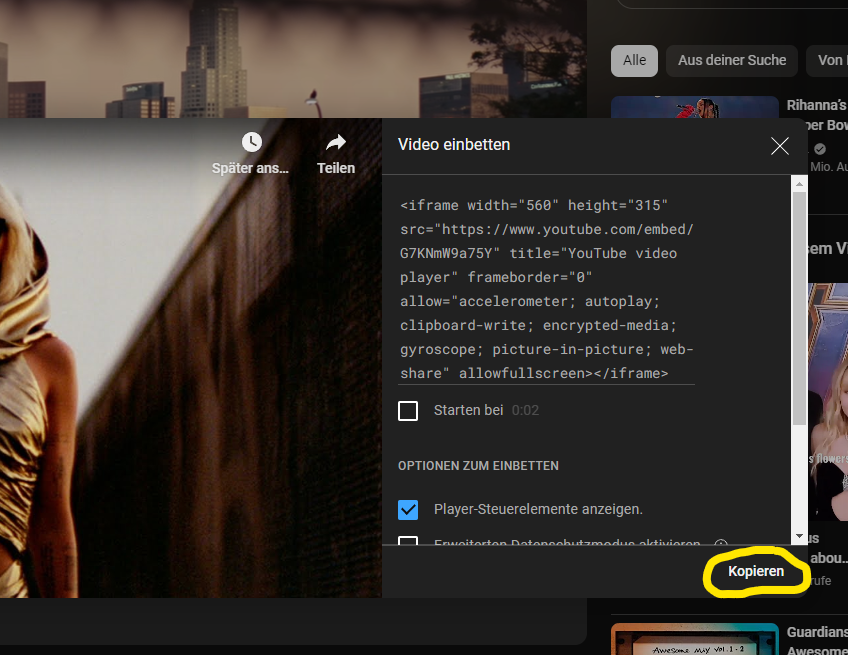
Task: Uncheck Player-Steuerelemente anzeigen
Action: [408, 510]
